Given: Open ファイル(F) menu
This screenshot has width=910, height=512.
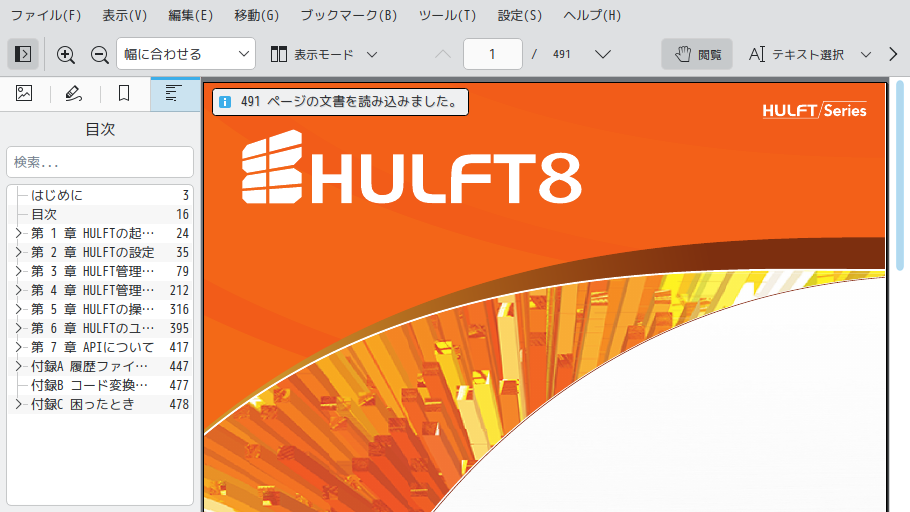Looking at the screenshot, I should click(x=46, y=15).
